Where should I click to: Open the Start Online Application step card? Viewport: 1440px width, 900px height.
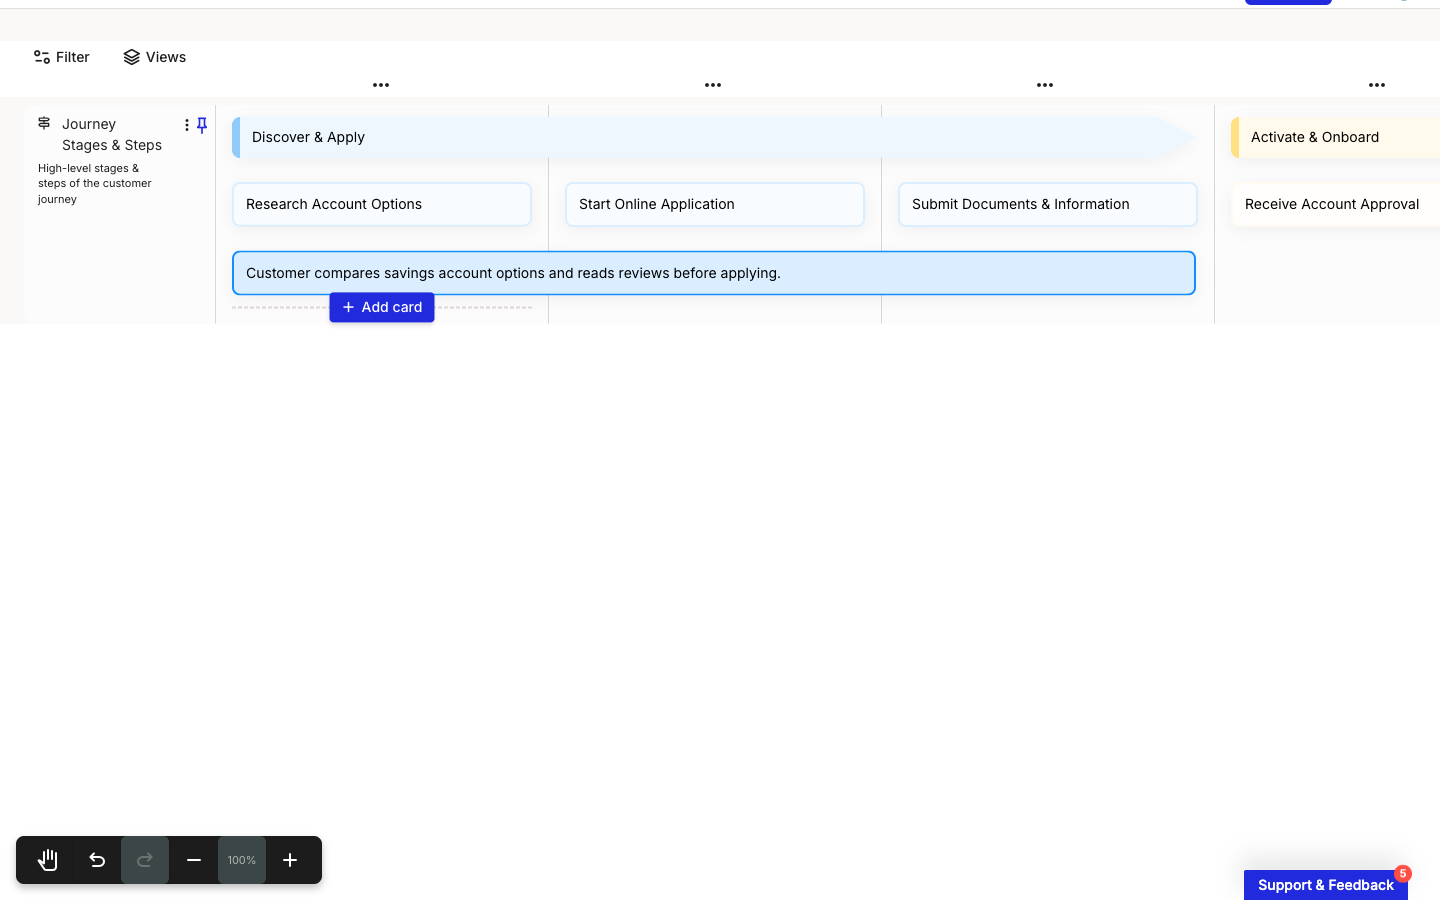pyautogui.click(x=715, y=204)
